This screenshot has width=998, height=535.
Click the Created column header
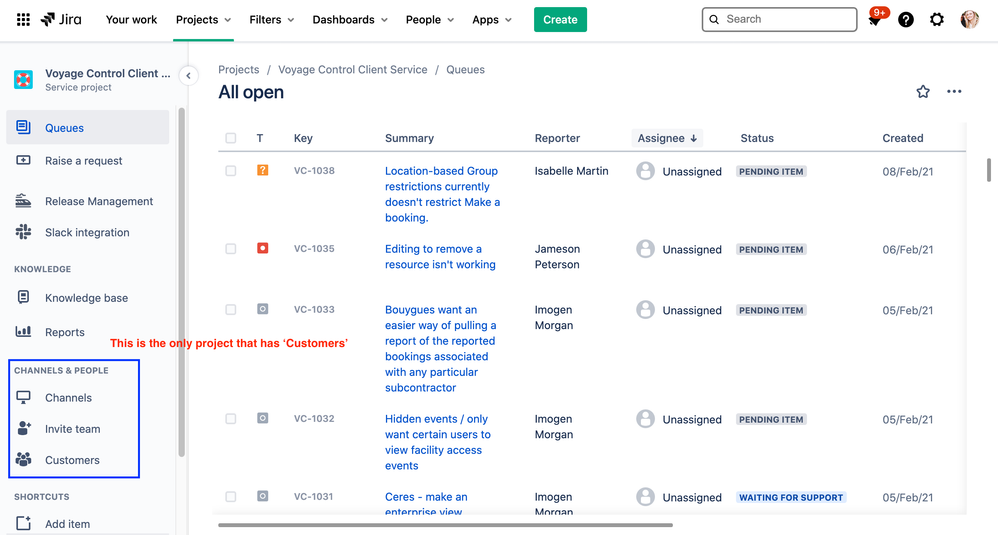pos(903,138)
